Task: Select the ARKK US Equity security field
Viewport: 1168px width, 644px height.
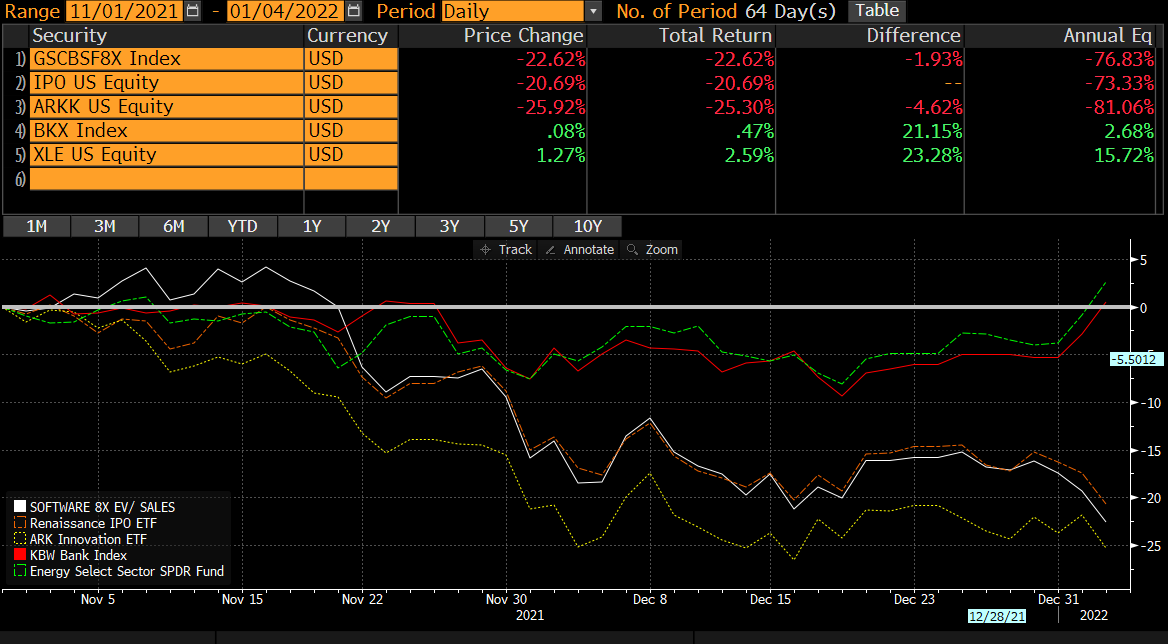Action: pos(166,107)
